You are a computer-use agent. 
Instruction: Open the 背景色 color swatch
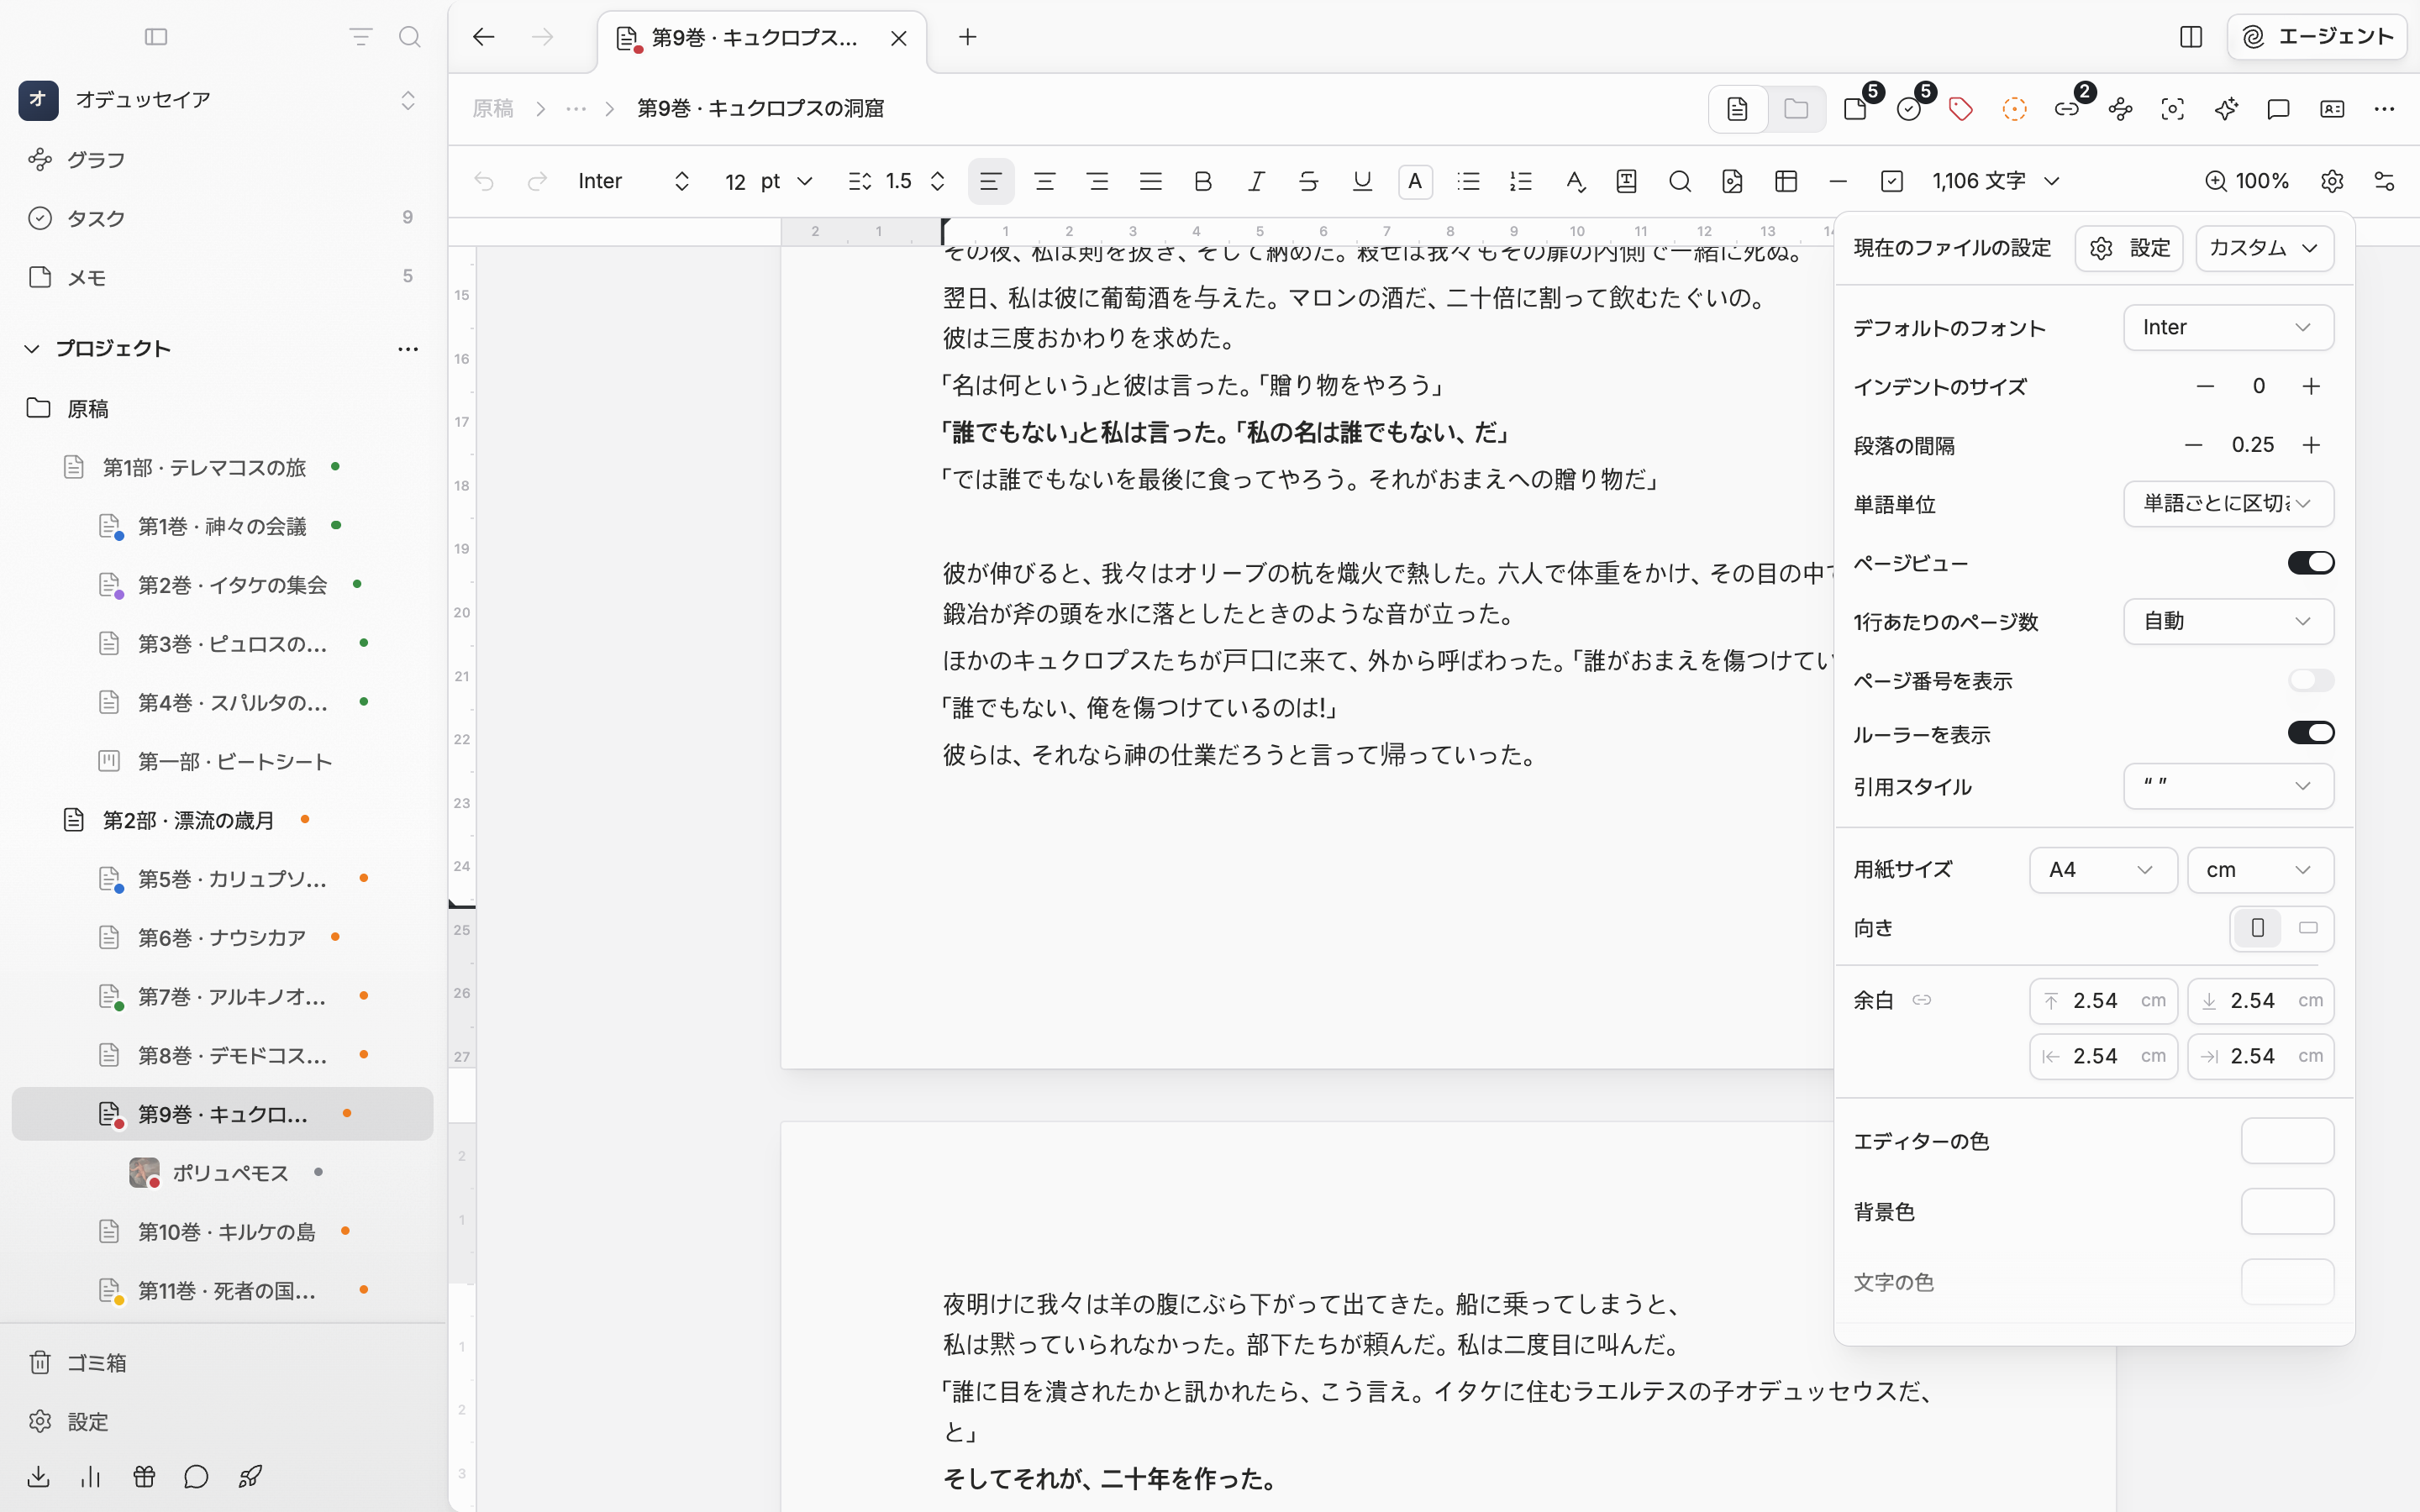(2287, 1211)
